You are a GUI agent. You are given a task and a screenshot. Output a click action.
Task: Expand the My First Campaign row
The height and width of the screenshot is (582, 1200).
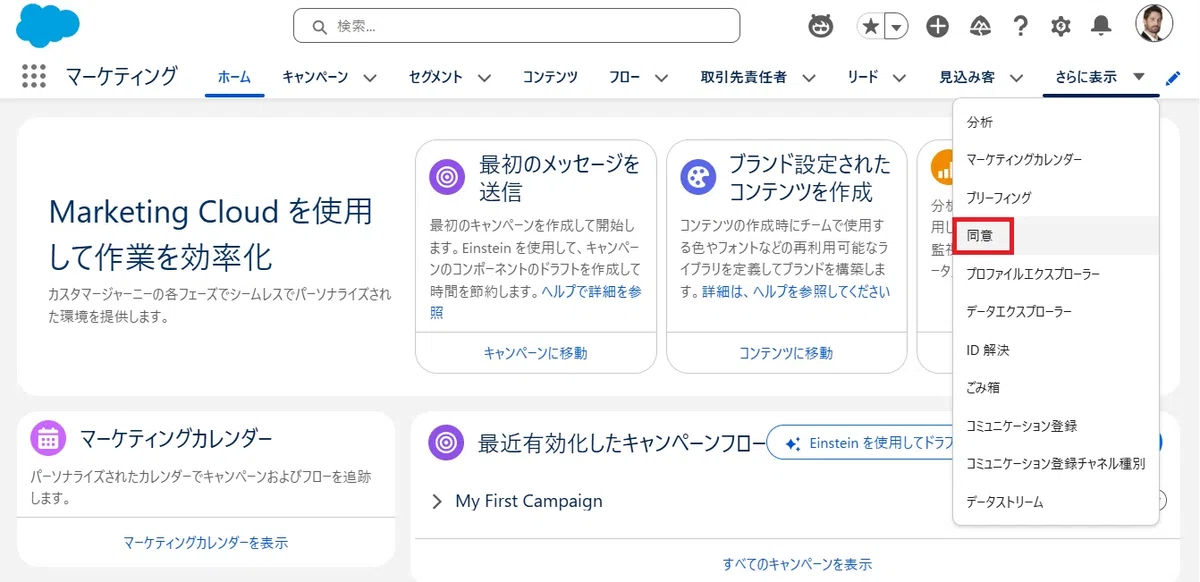click(x=437, y=502)
